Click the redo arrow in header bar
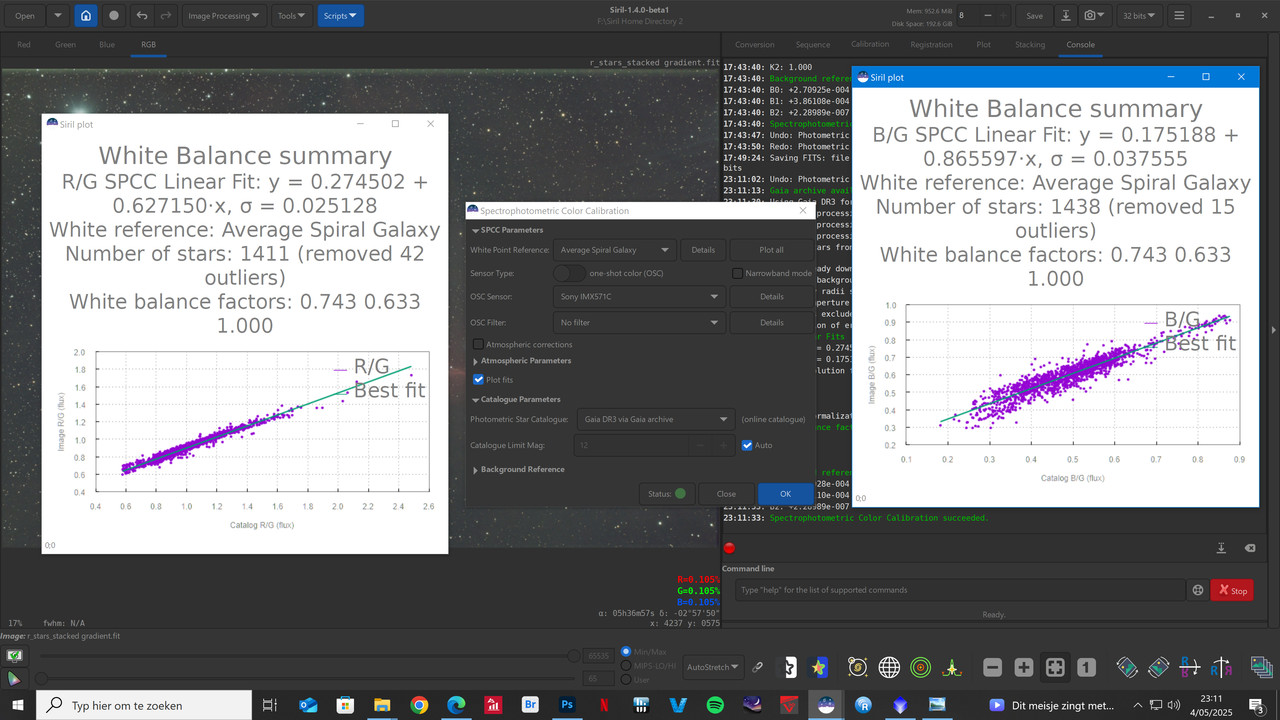Viewport: 1280px width, 720px height. (x=166, y=16)
